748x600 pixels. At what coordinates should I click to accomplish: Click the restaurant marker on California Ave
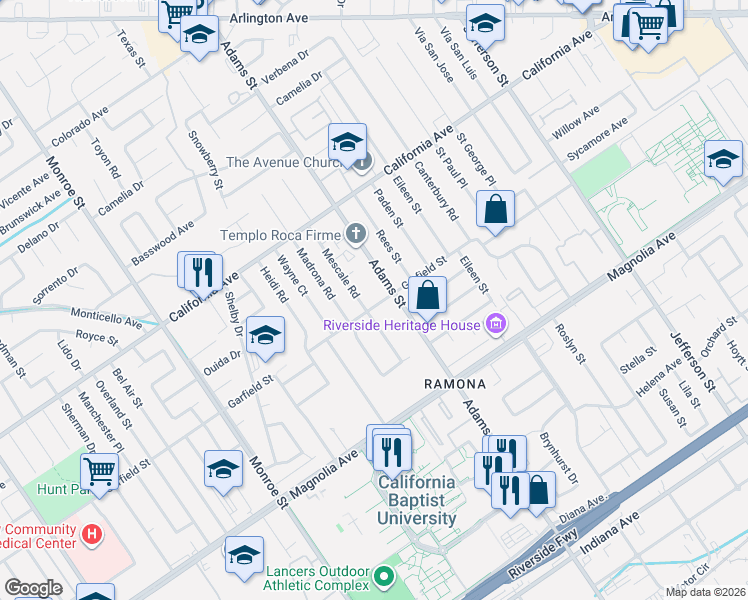(203, 273)
